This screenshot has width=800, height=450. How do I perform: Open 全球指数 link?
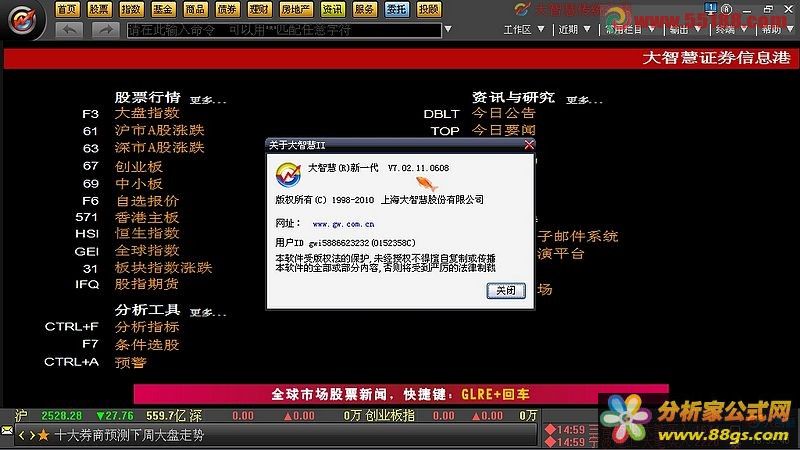[x=147, y=251]
